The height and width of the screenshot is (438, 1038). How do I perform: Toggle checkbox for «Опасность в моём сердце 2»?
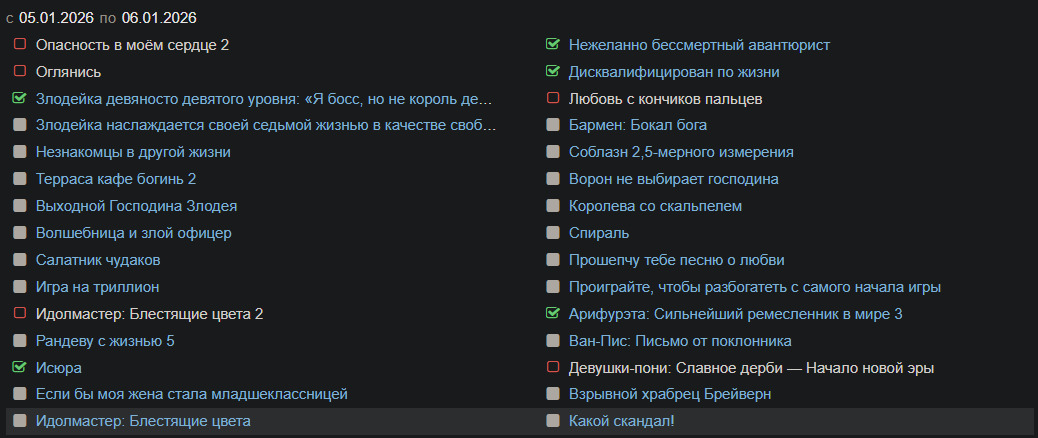click(x=19, y=45)
